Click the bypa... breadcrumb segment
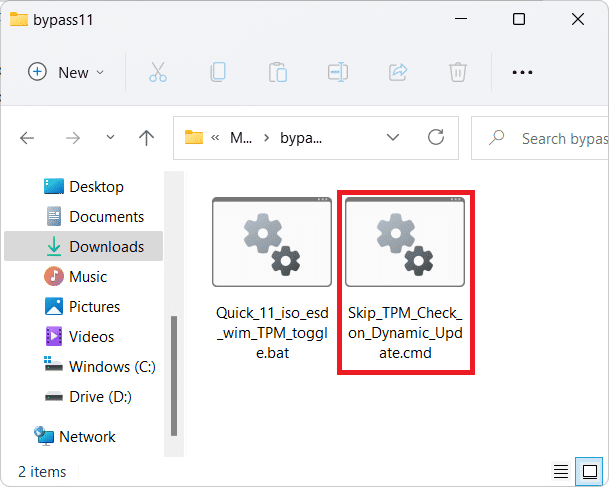The image size is (609, 487). [301, 138]
